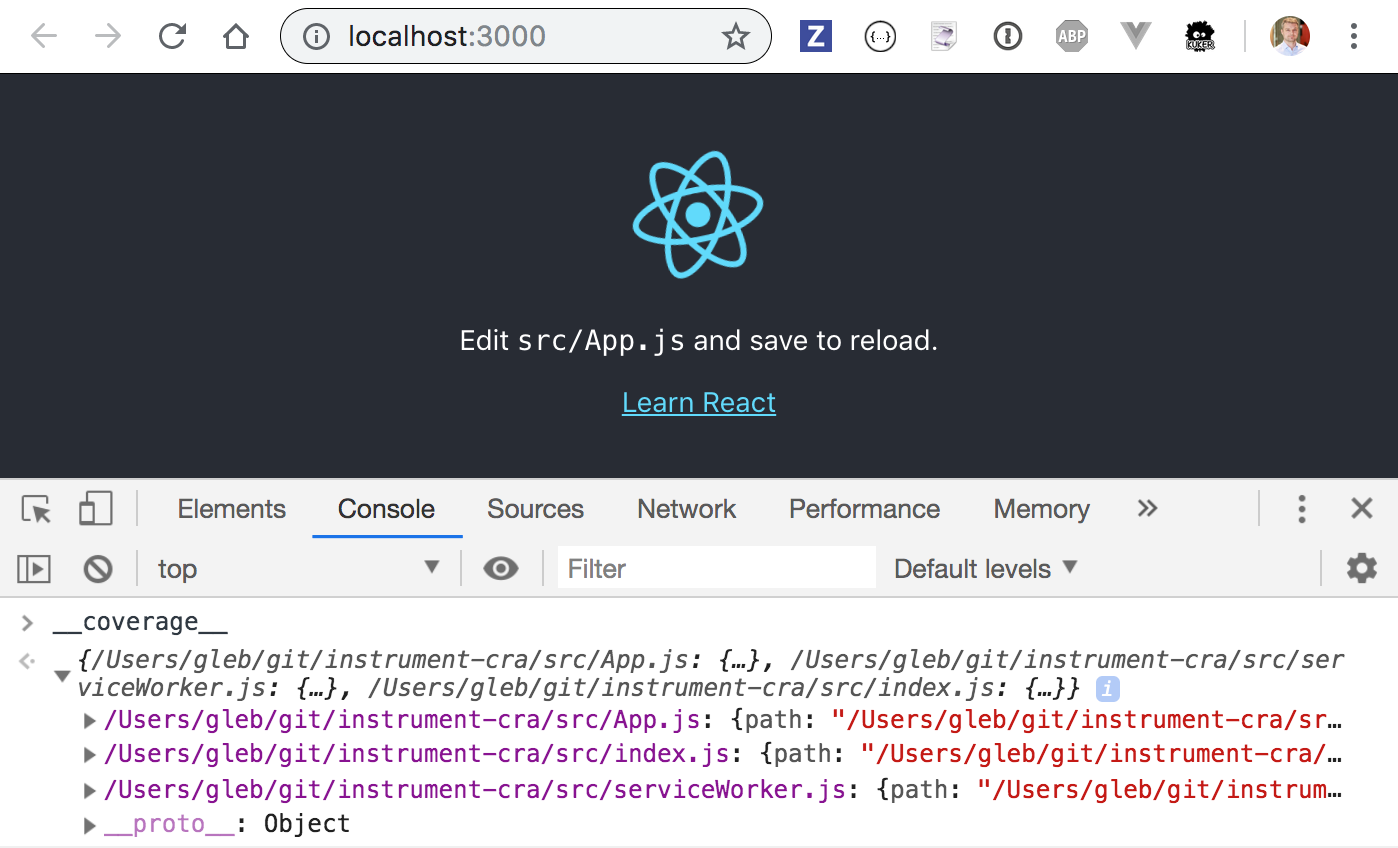Viewport: 1398px width, 848px height.
Task: Toggle the device toolbar icon
Action: coord(95,509)
